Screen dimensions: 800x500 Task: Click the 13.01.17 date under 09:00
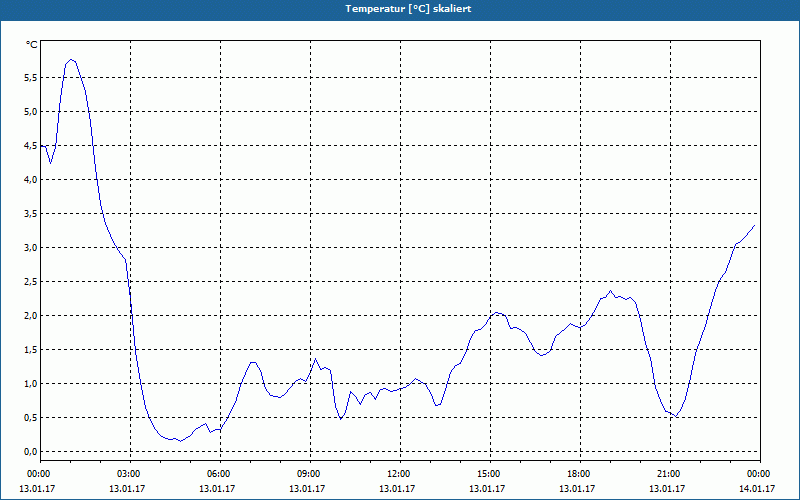click(307, 489)
